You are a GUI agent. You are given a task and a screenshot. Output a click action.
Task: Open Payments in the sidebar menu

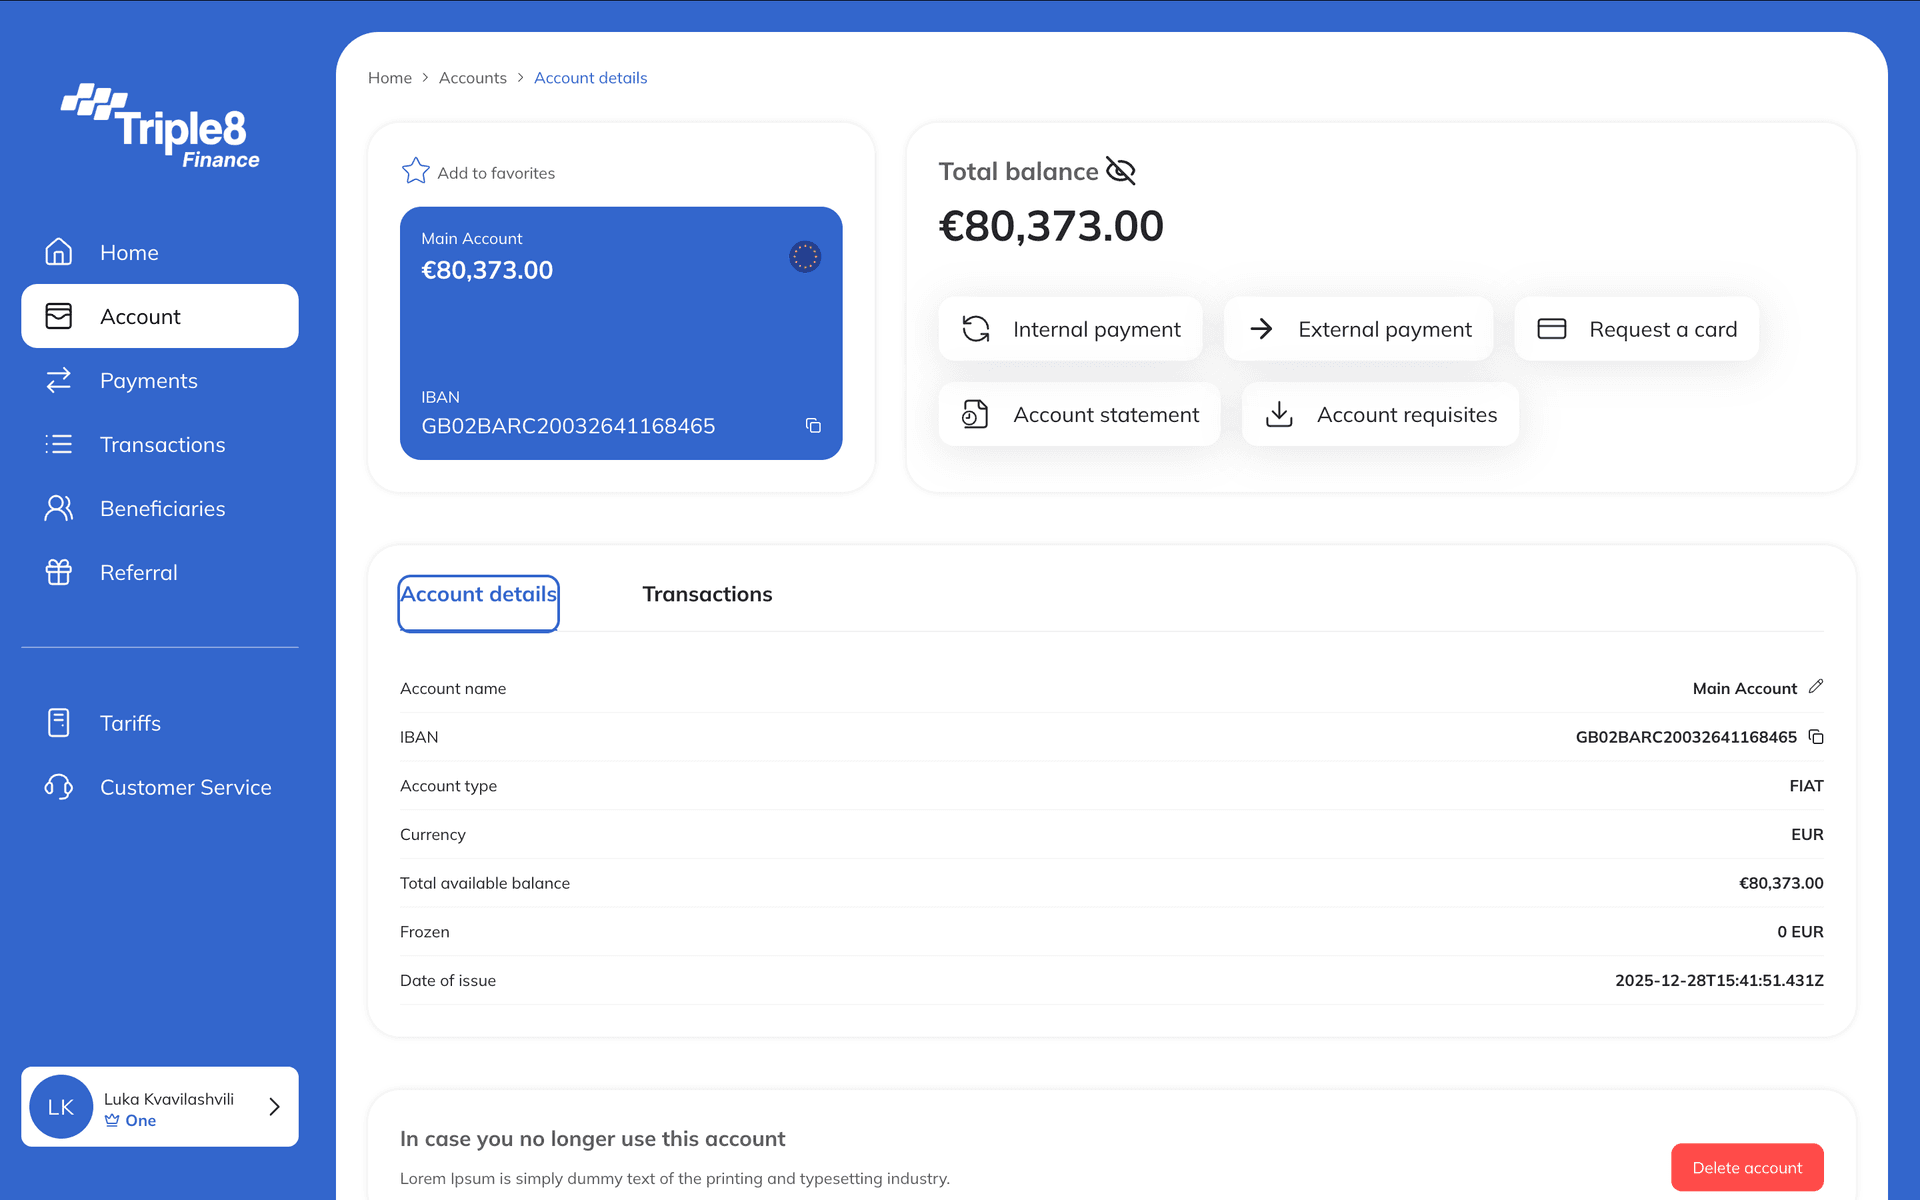(x=160, y=380)
